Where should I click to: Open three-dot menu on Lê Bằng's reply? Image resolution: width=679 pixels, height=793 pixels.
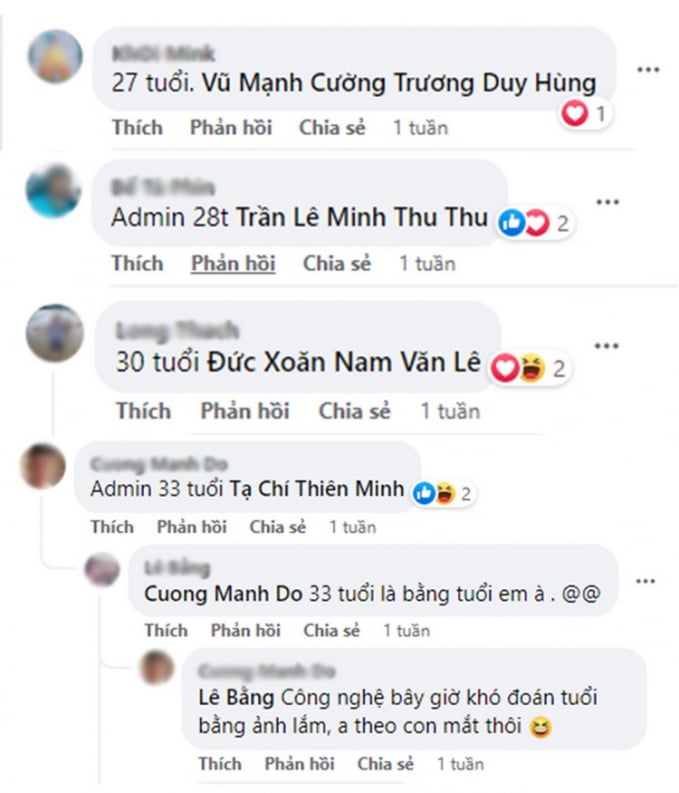coord(645,581)
